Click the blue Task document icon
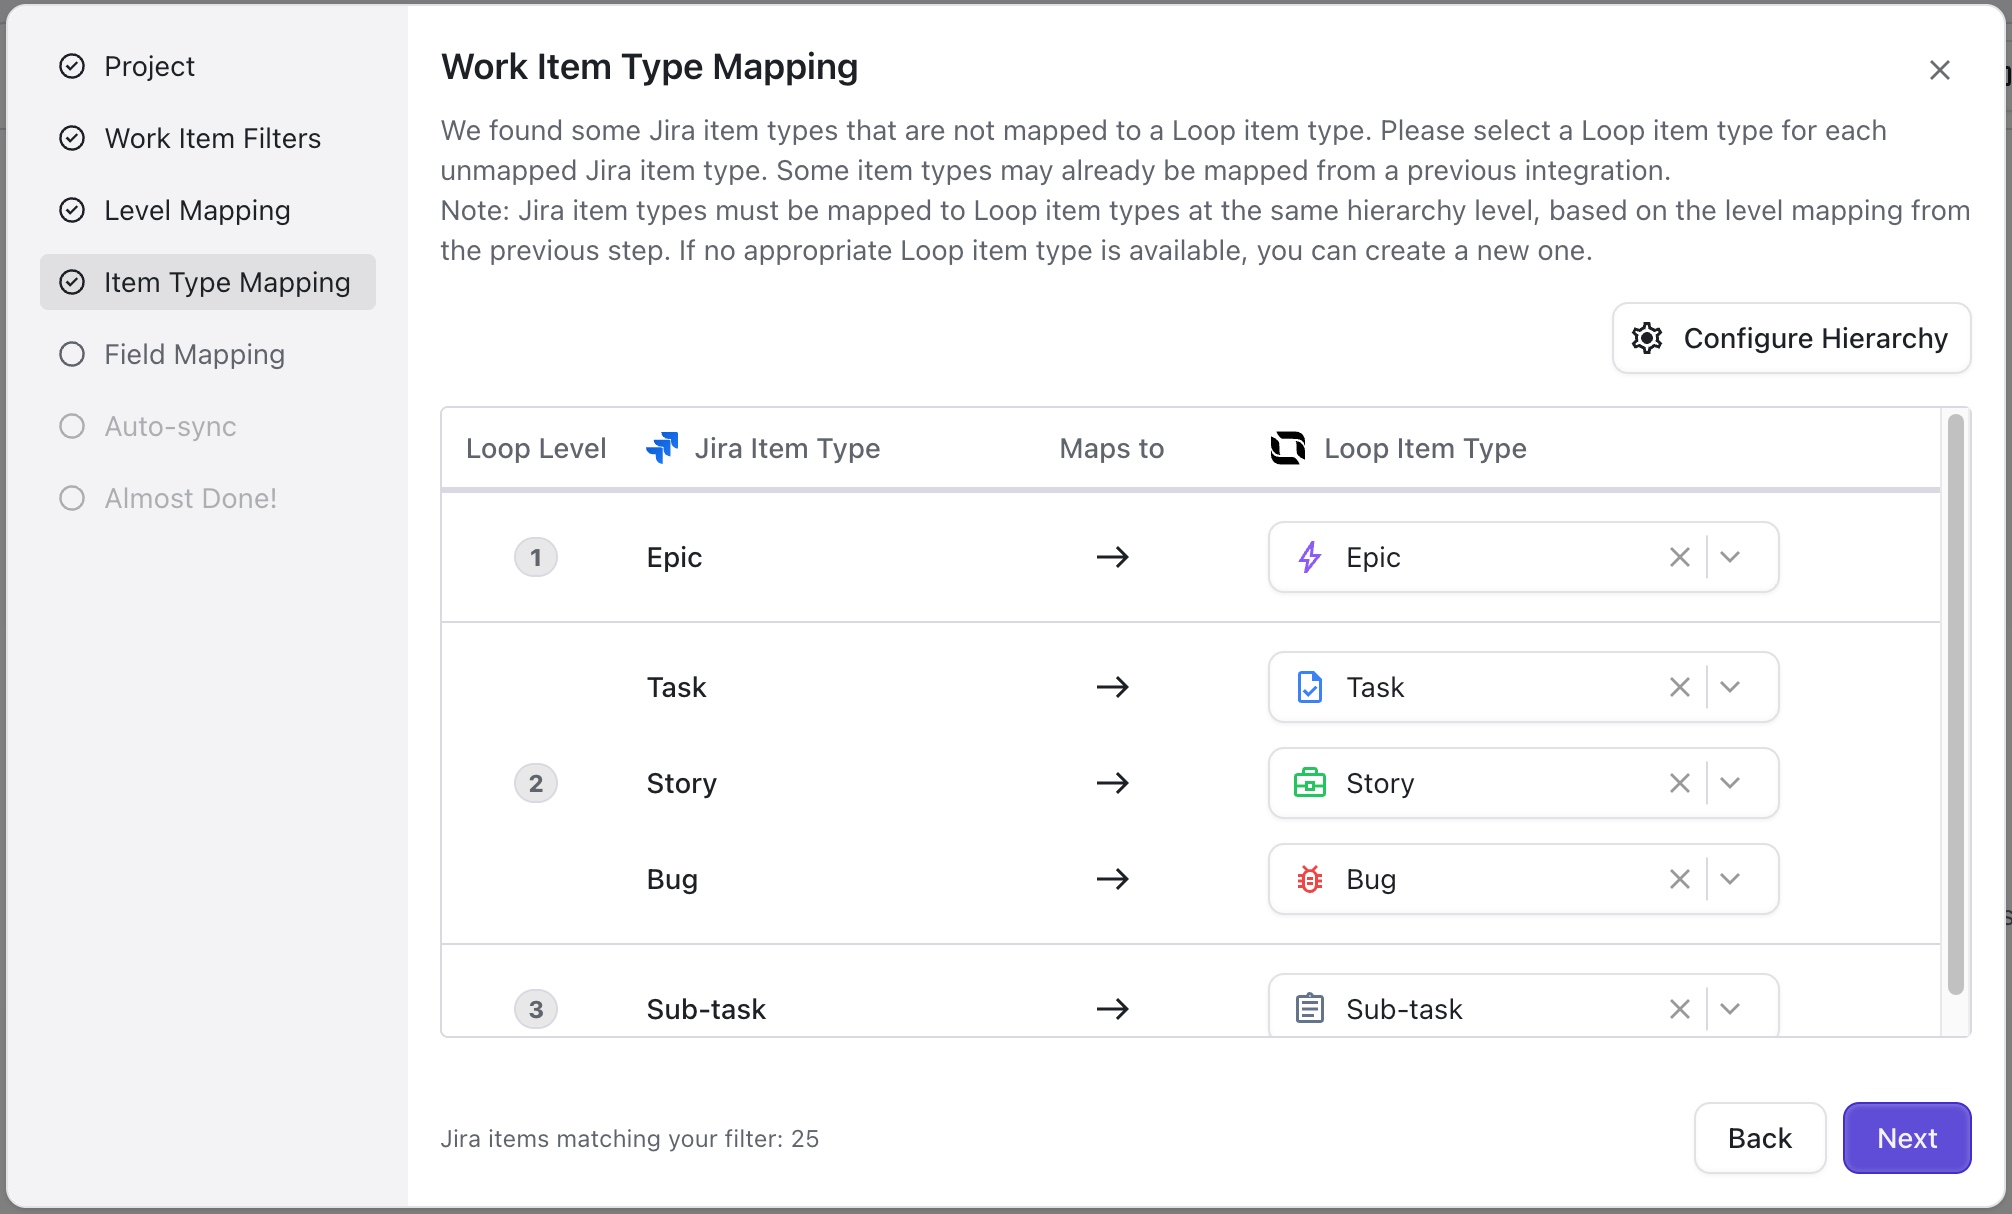This screenshot has height=1214, width=2012. pos(1310,687)
